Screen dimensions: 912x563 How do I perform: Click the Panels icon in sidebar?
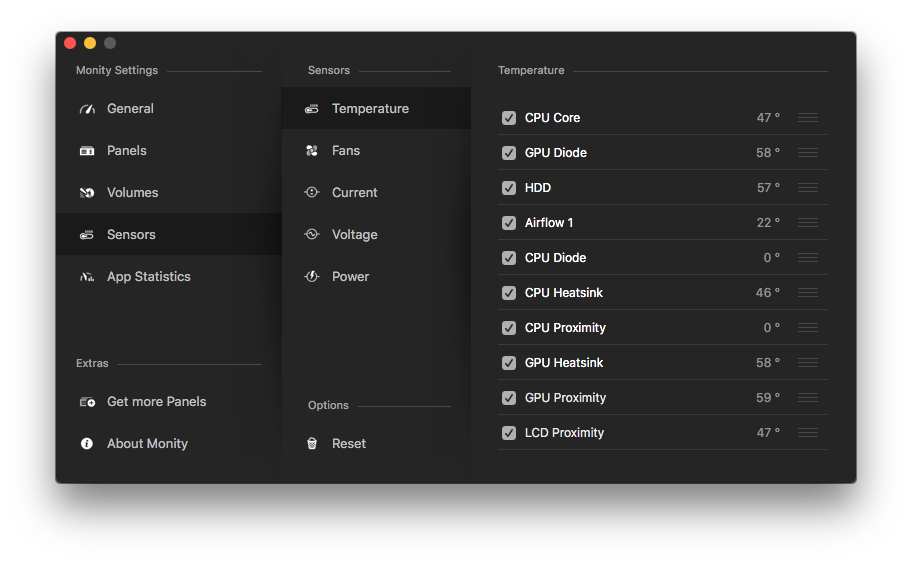(x=87, y=151)
